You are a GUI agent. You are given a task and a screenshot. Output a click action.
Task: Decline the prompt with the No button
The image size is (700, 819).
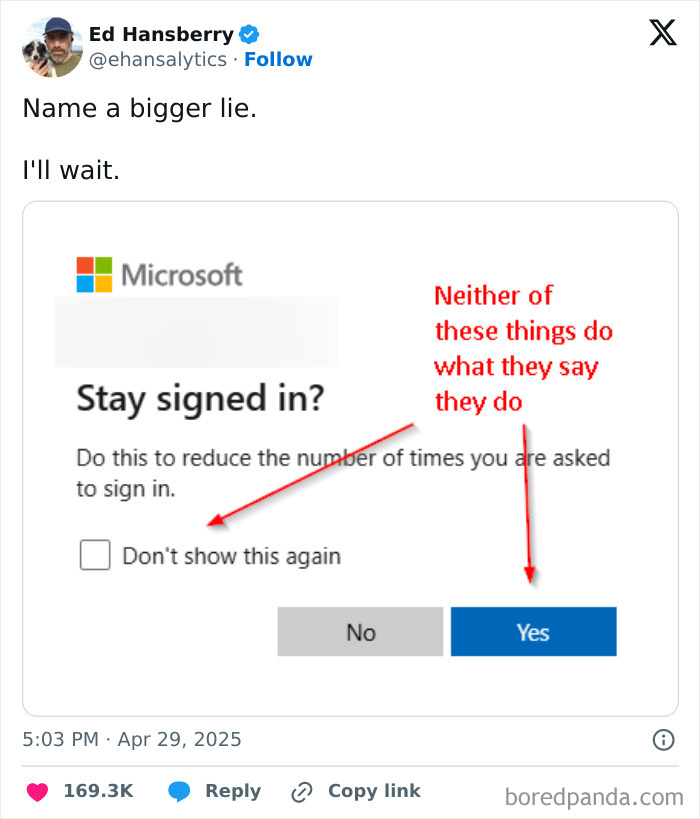pos(360,631)
